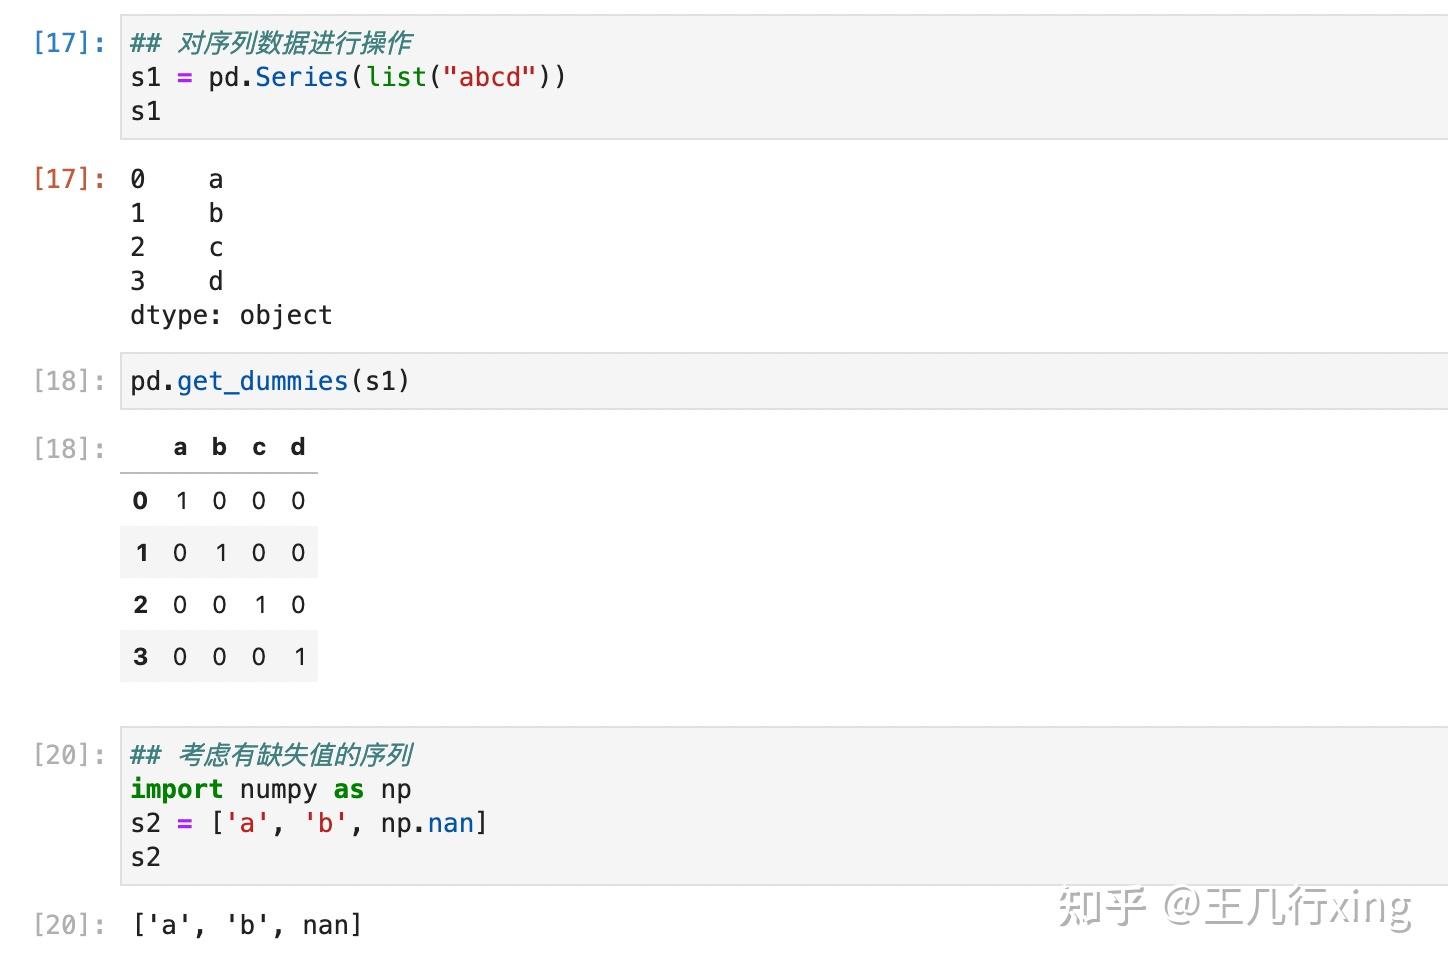
Task: Click row index 2 of the dataframe
Action: pos(140,605)
